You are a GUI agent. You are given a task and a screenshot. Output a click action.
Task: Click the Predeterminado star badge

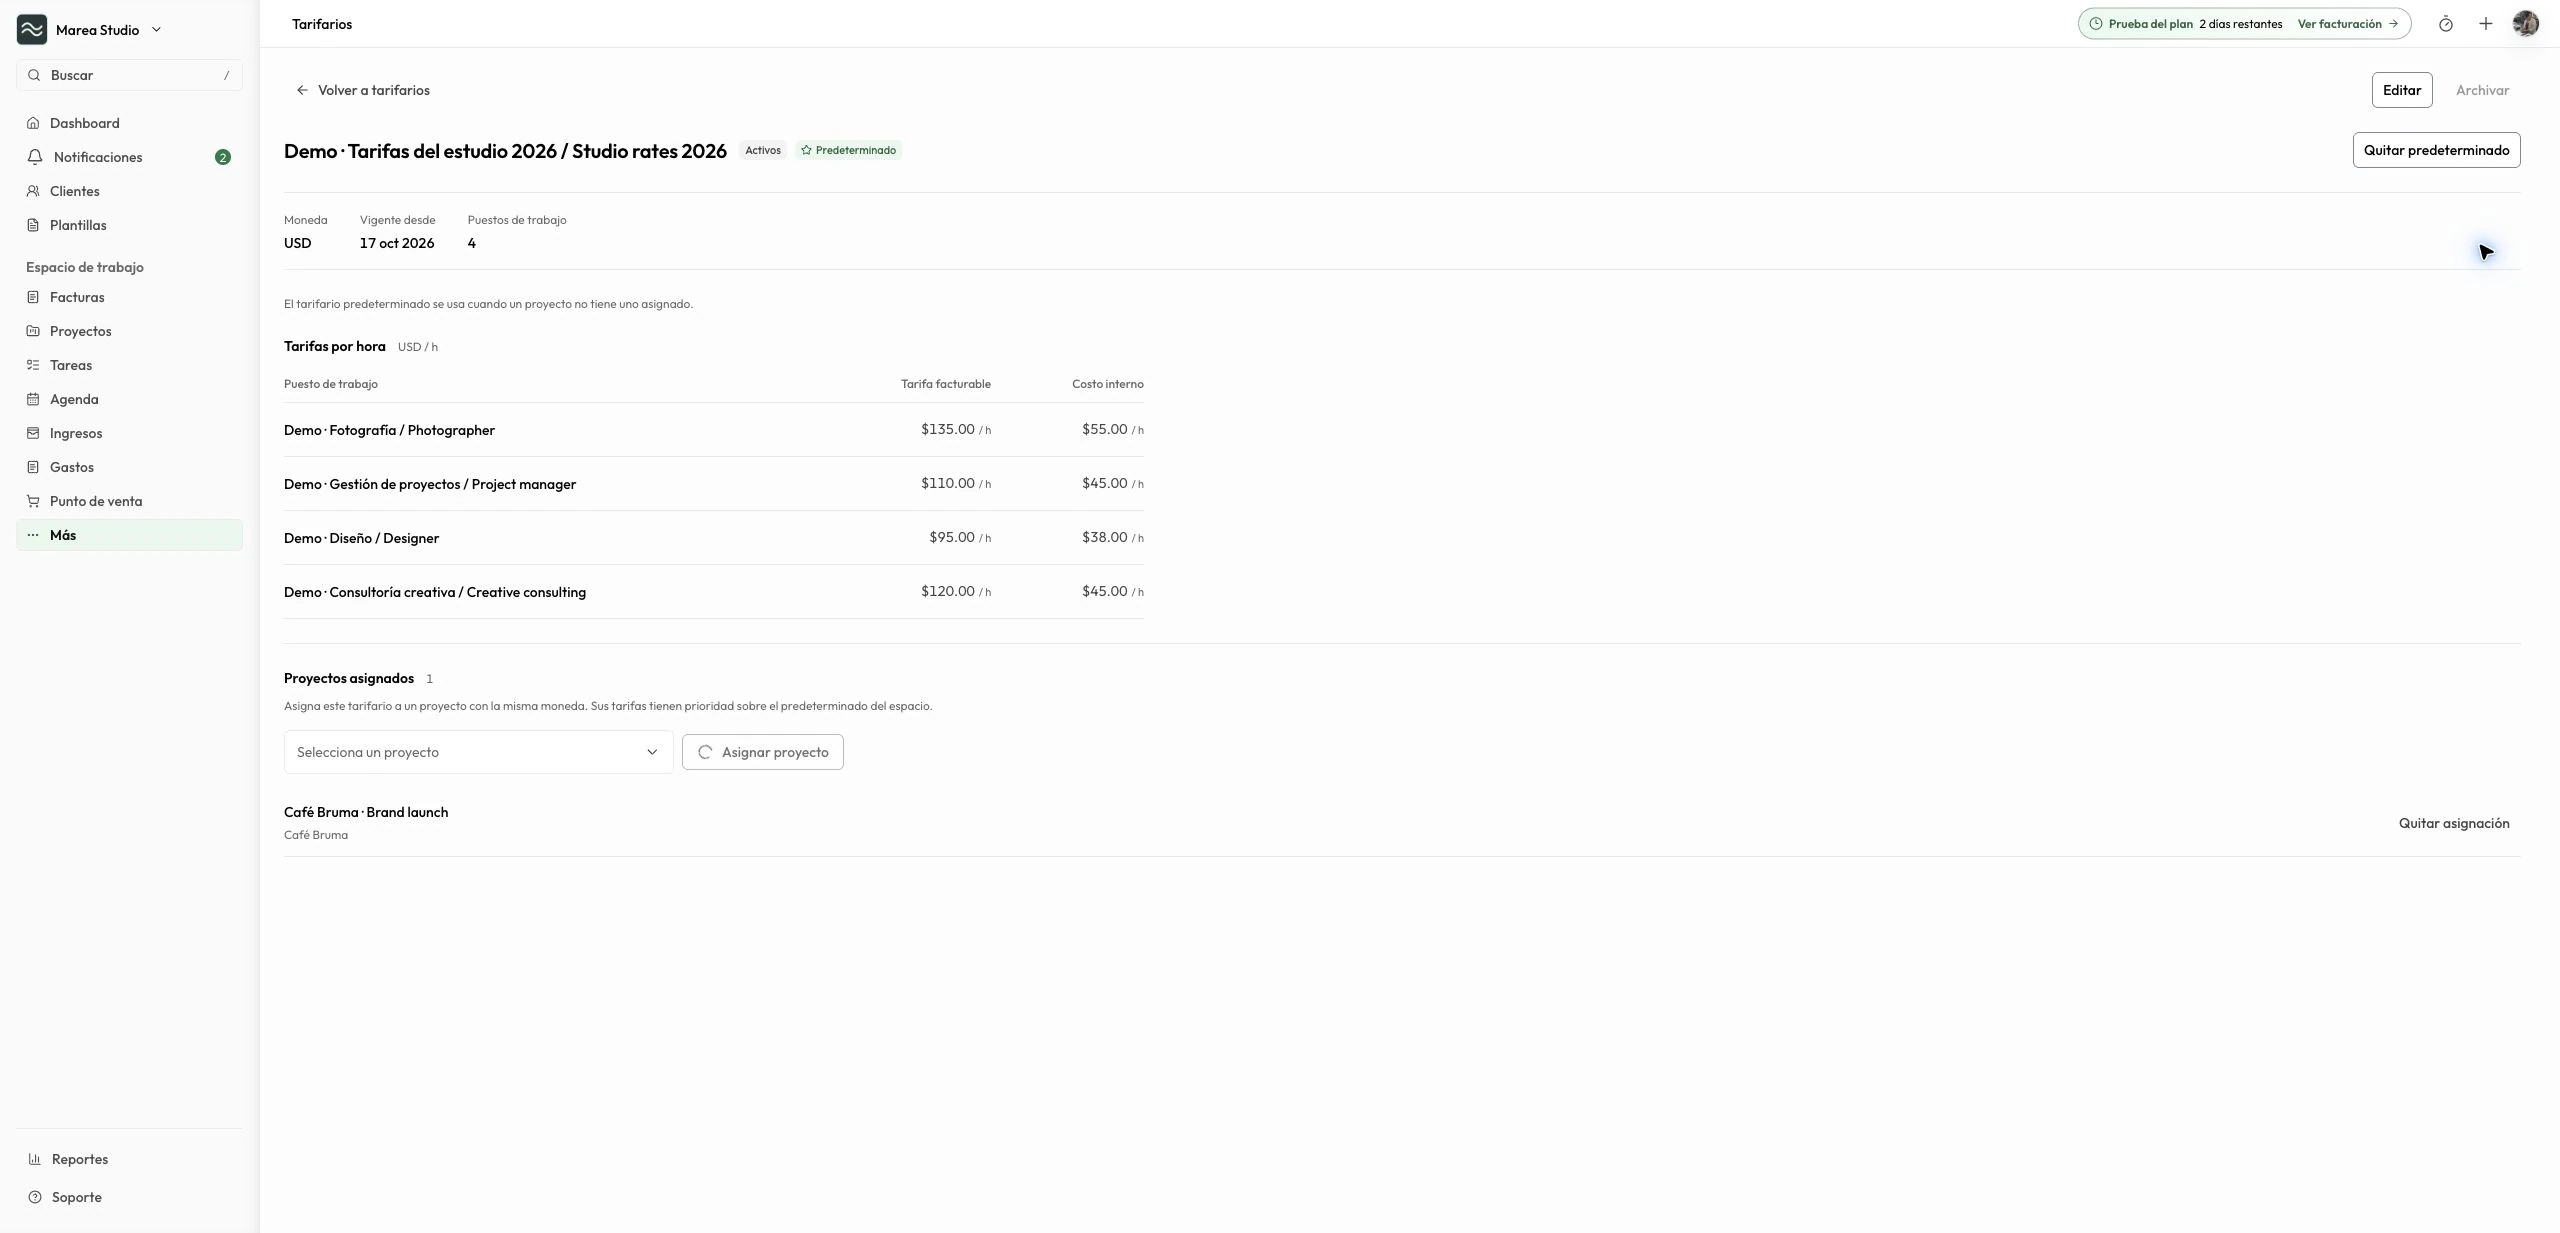point(848,150)
